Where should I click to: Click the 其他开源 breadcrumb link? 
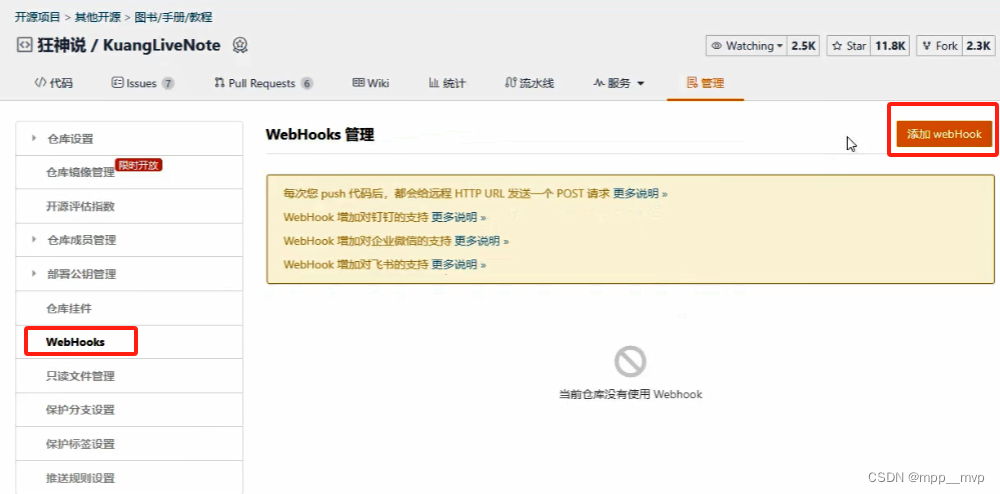point(98,17)
